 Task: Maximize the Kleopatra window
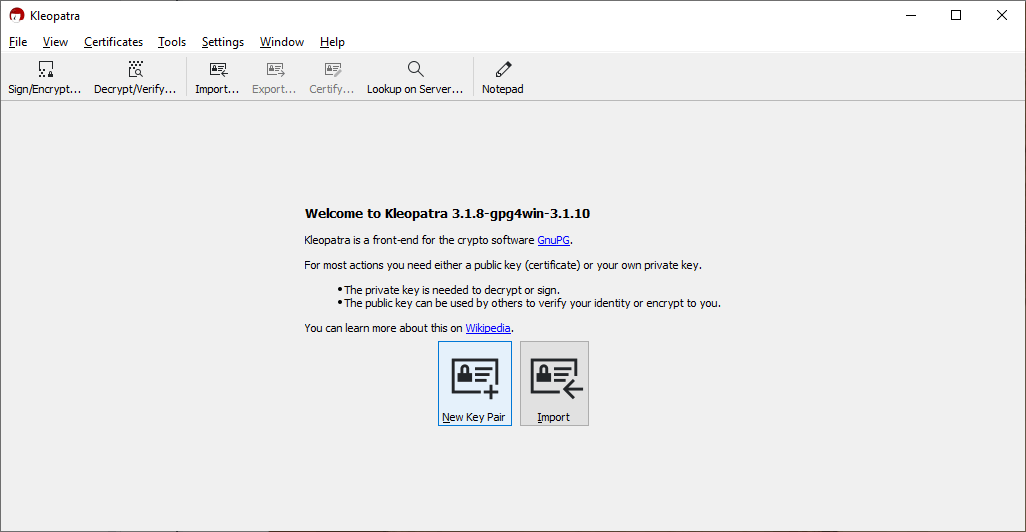coord(956,15)
